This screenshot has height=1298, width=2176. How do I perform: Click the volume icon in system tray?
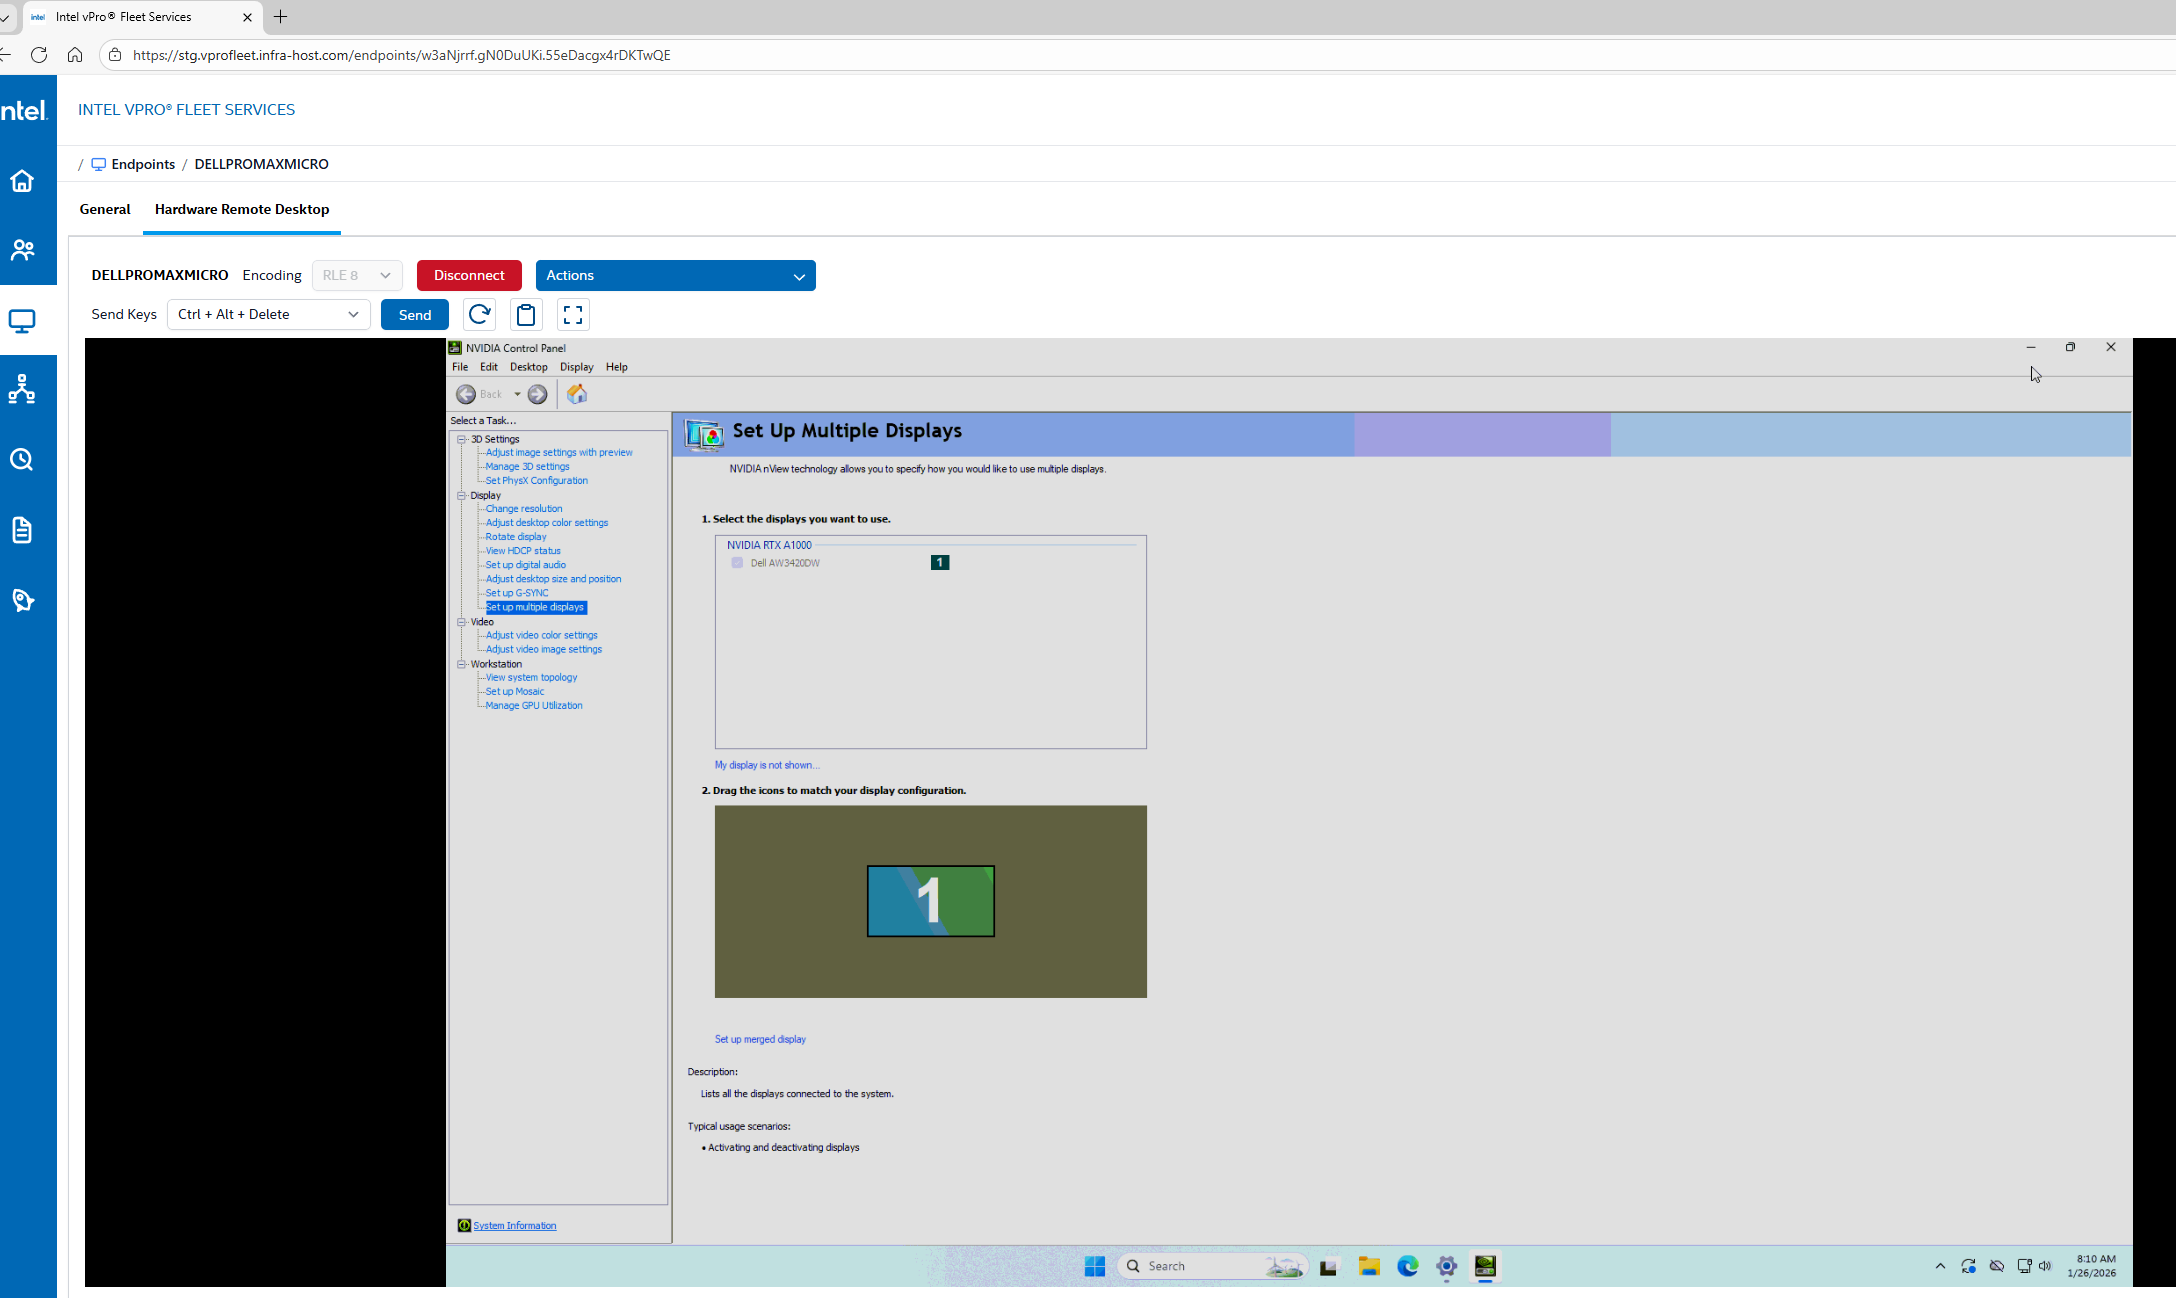2045,1266
